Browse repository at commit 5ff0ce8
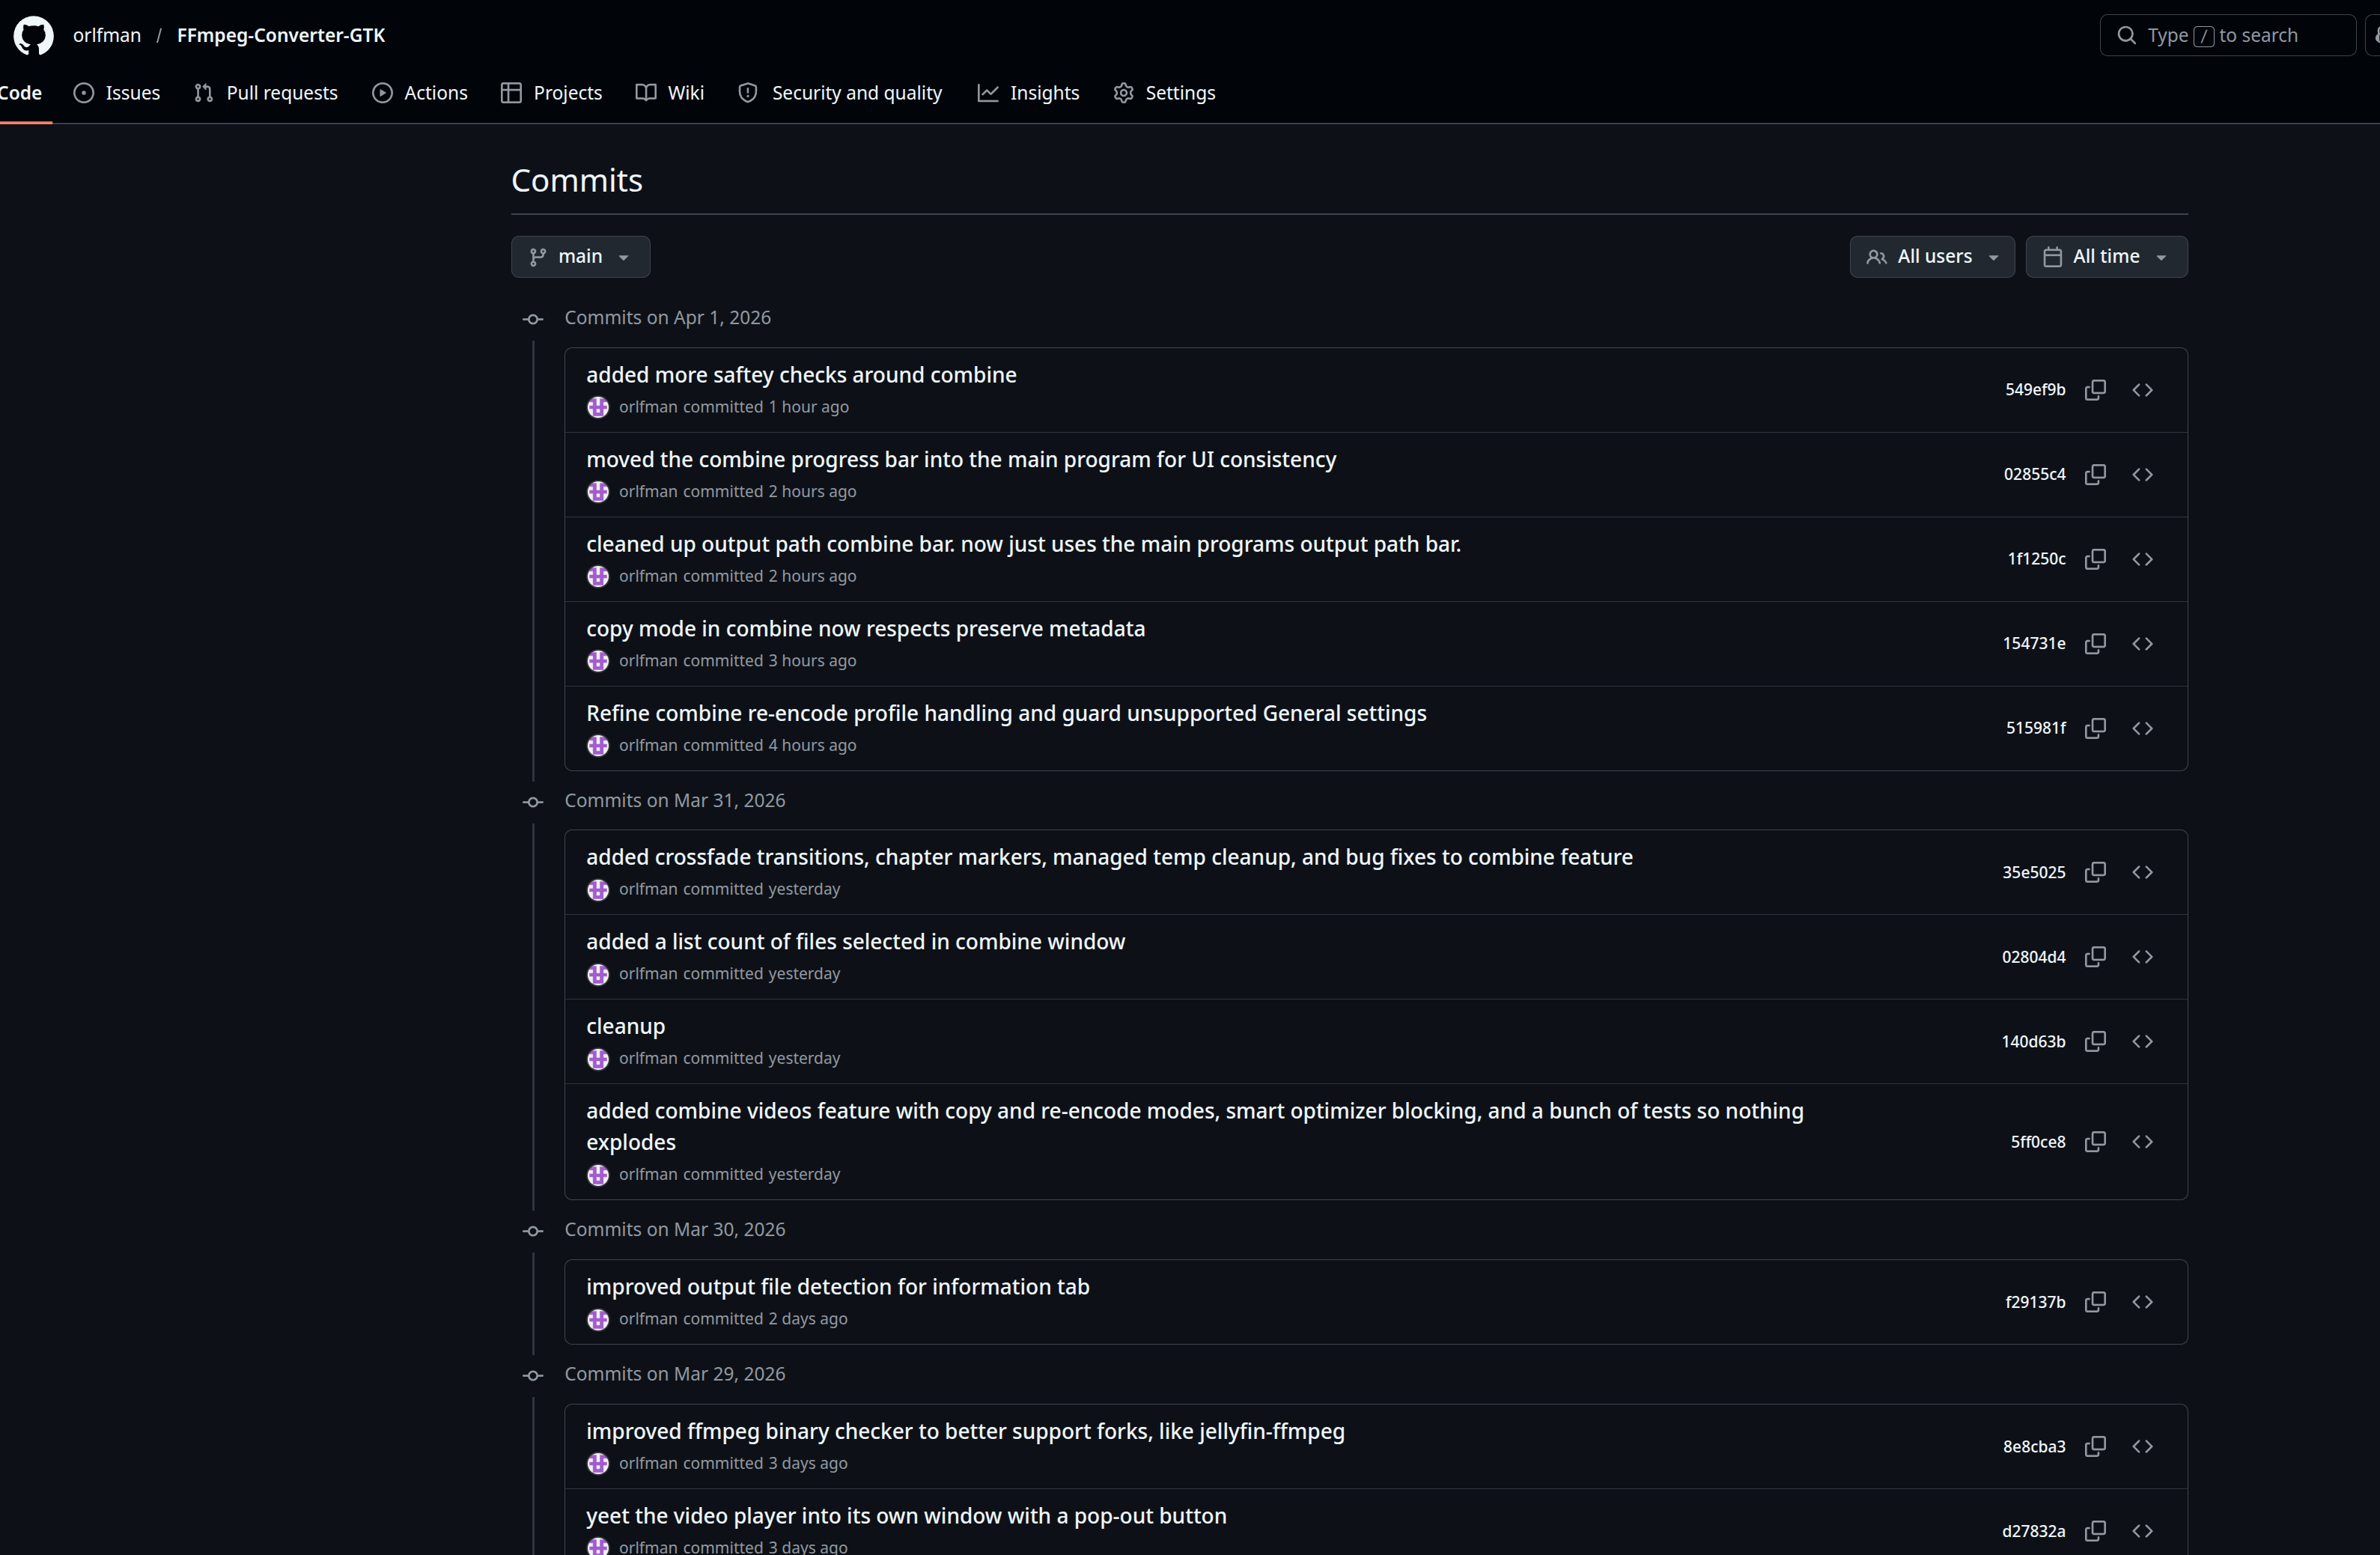2380x1555 pixels. [x=2142, y=1142]
